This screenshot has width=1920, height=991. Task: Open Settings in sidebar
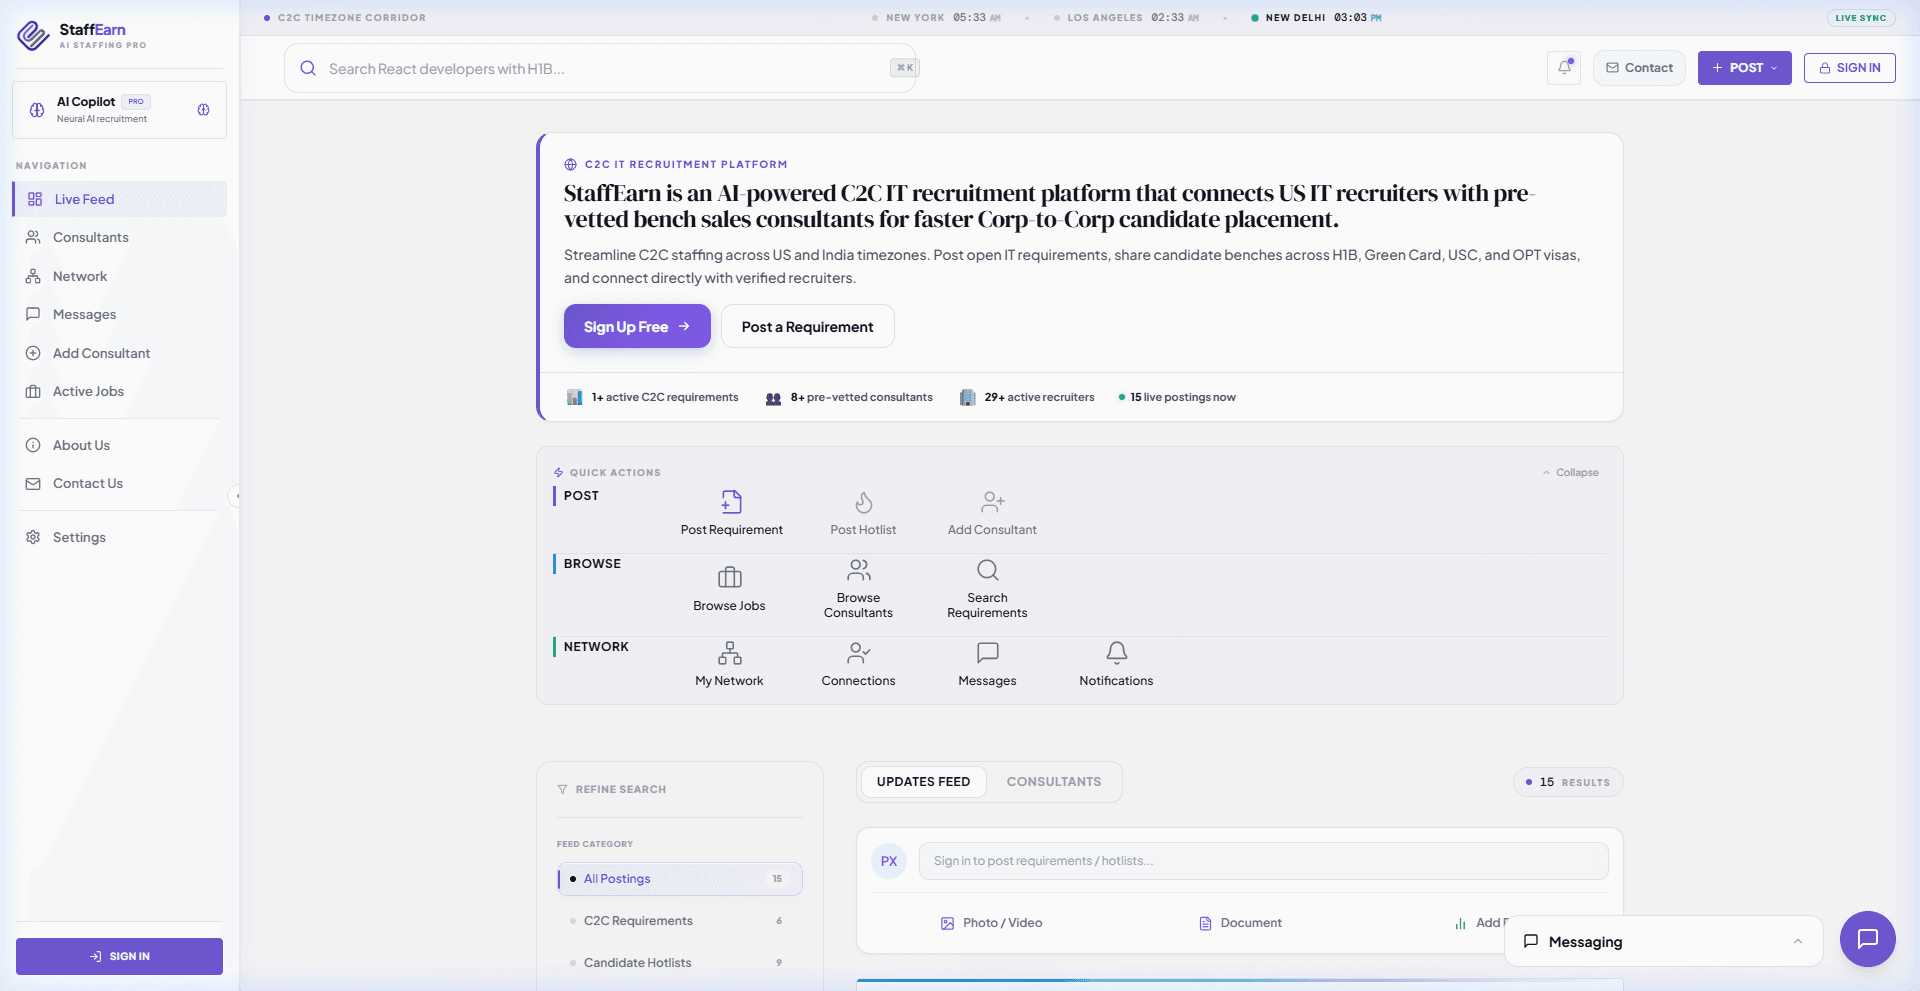[x=120, y=537]
